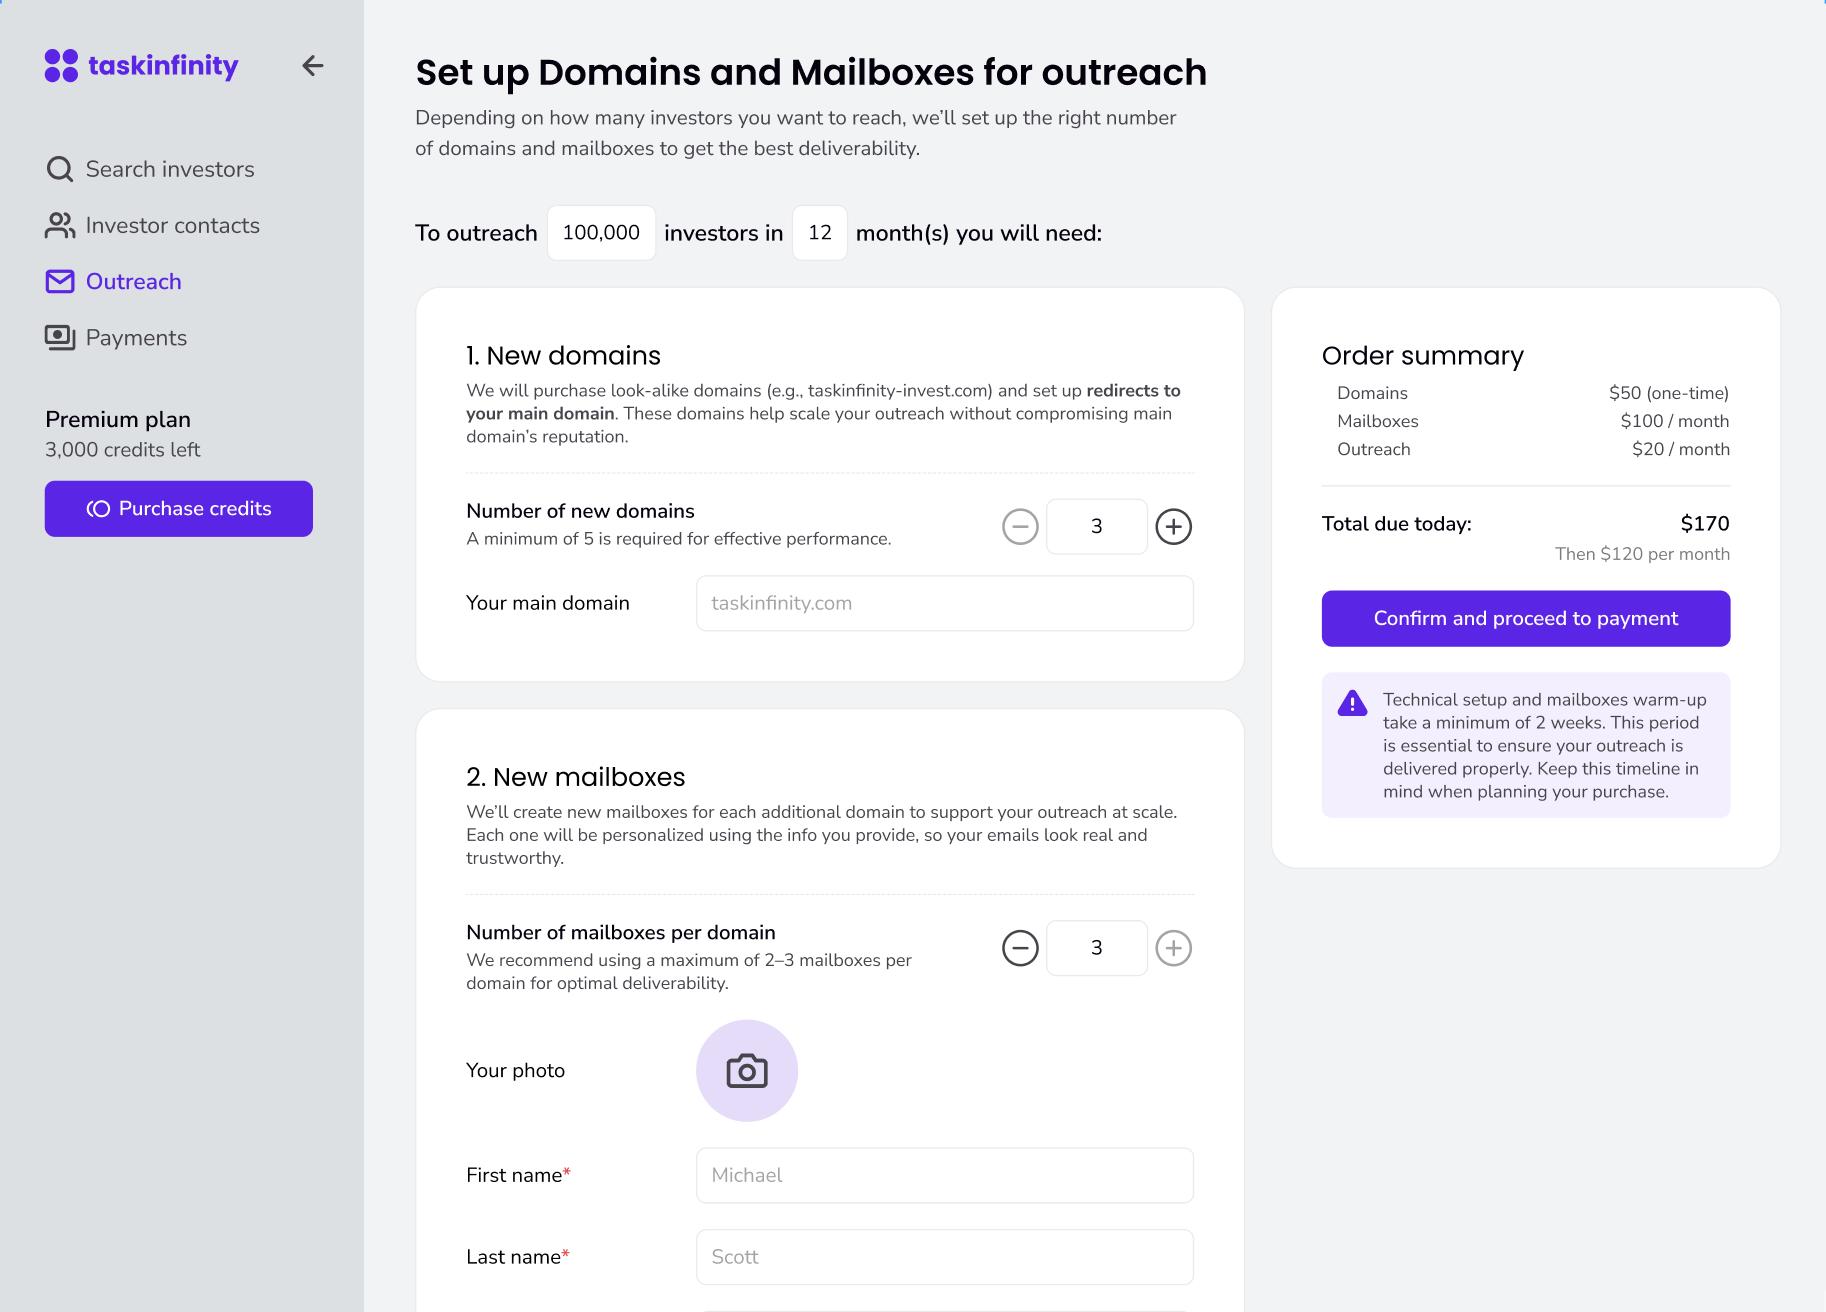Collapse sidebar with the back arrow
Viewport: 1826px width, 1312px height.
click(x=313, y=66)
